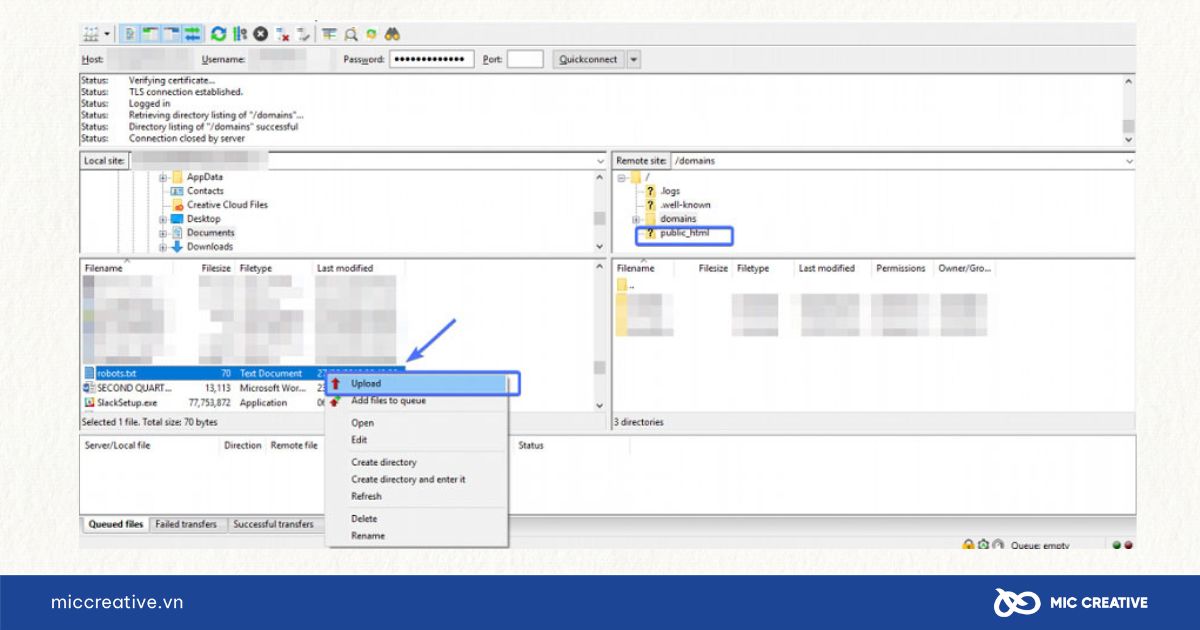Toggle transfer queue display button
The height and width of the screenshot is (630, 1200).
coord(192,34)
